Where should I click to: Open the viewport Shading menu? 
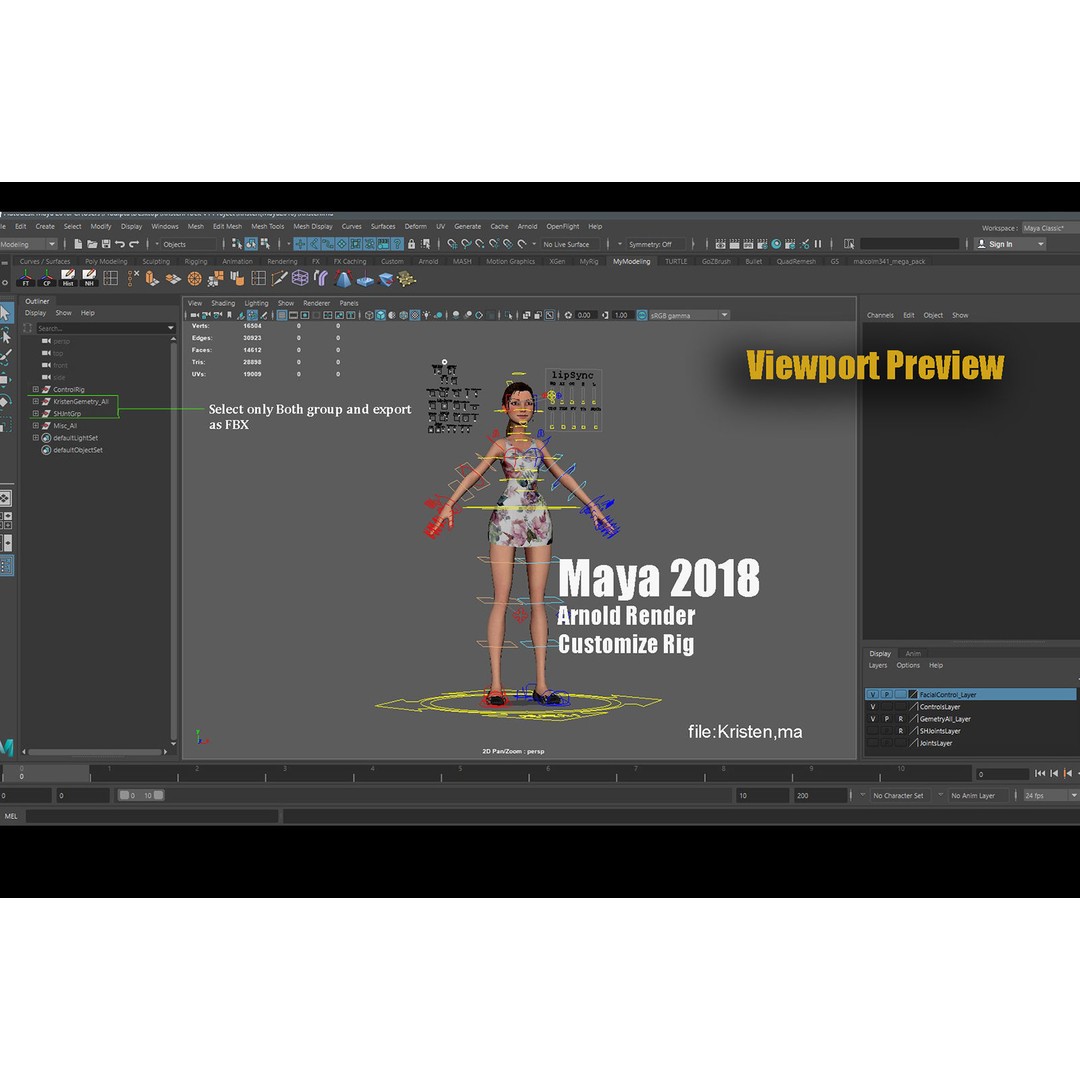pos(222,303)
